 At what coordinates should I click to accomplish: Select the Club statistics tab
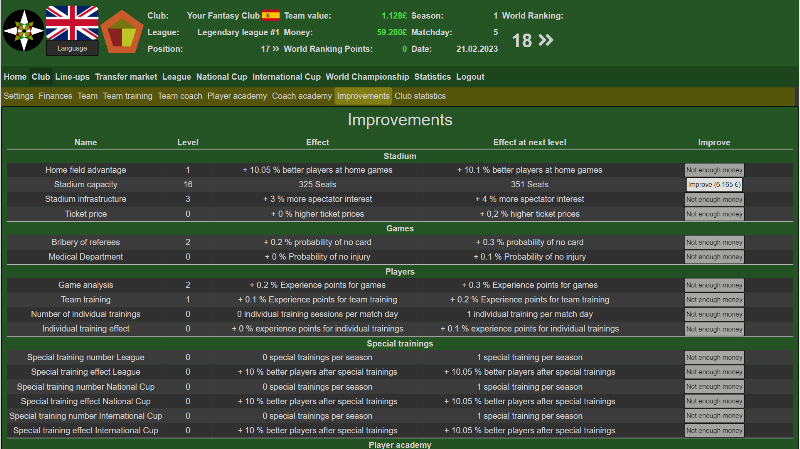coord(420,96)
